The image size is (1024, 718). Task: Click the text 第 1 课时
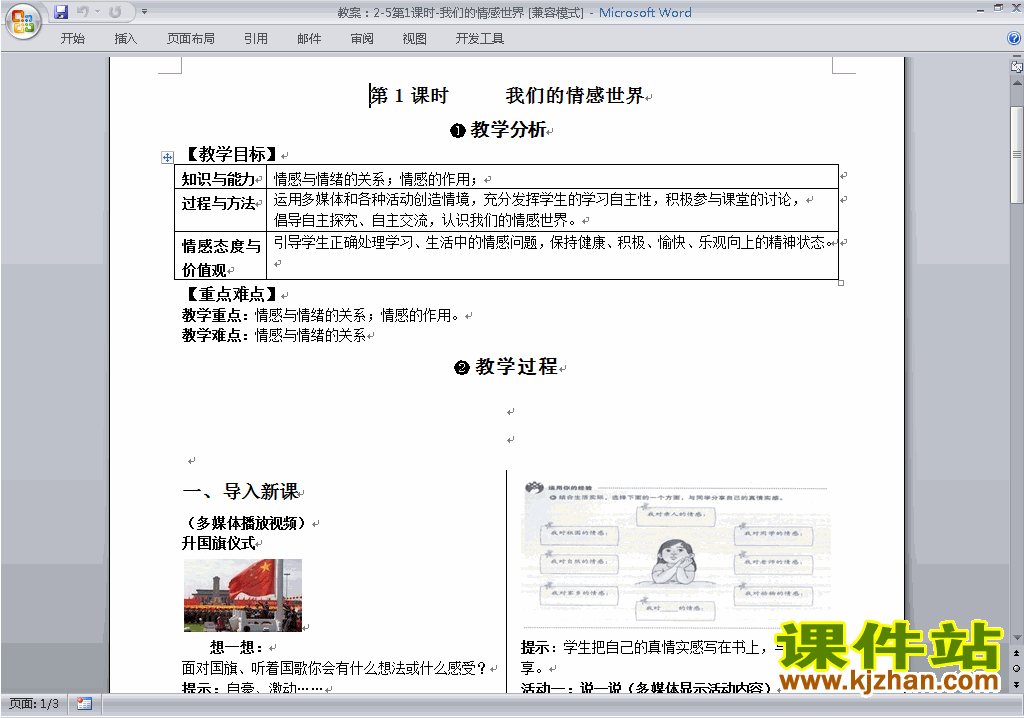tap(409, 96)
